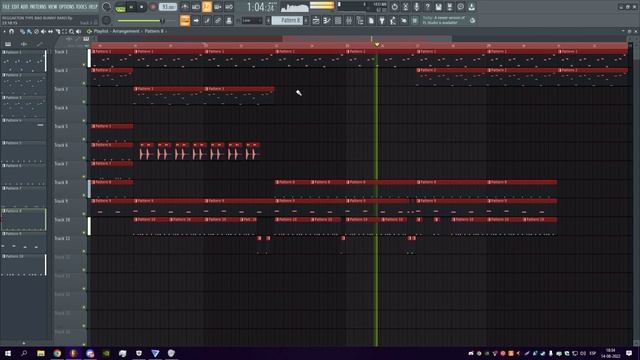Open the OPTIONS menu
Image resolution: width=640 pixels, height=360 pixels.
(67, 7)
